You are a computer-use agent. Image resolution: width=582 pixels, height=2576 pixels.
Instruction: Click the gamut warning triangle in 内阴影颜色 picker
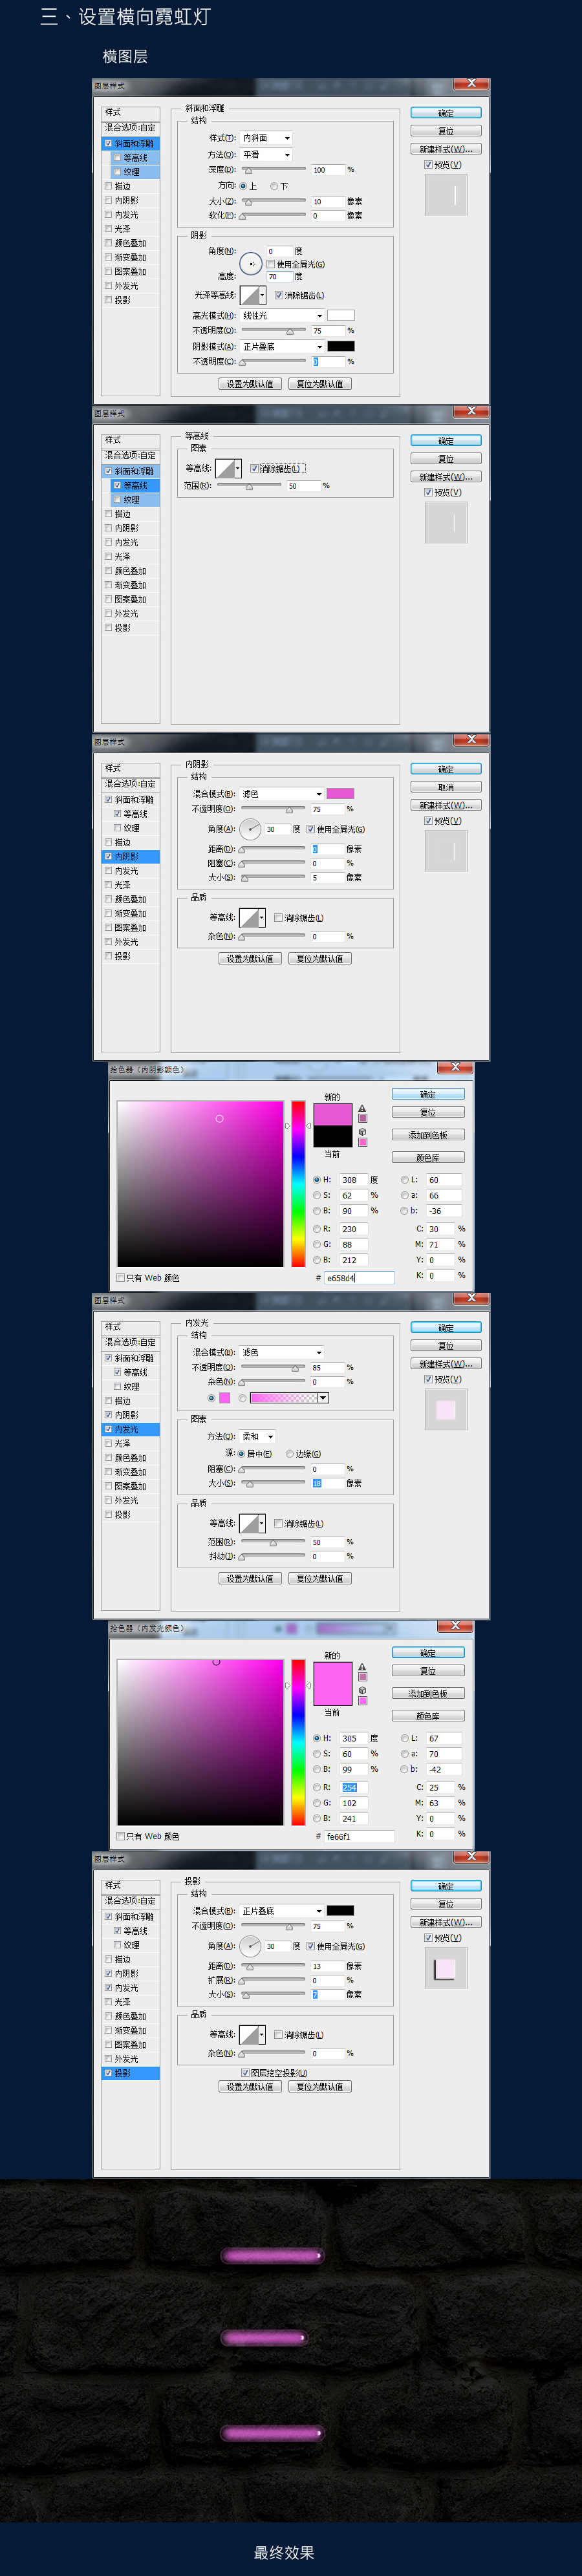coord(362,1109)
